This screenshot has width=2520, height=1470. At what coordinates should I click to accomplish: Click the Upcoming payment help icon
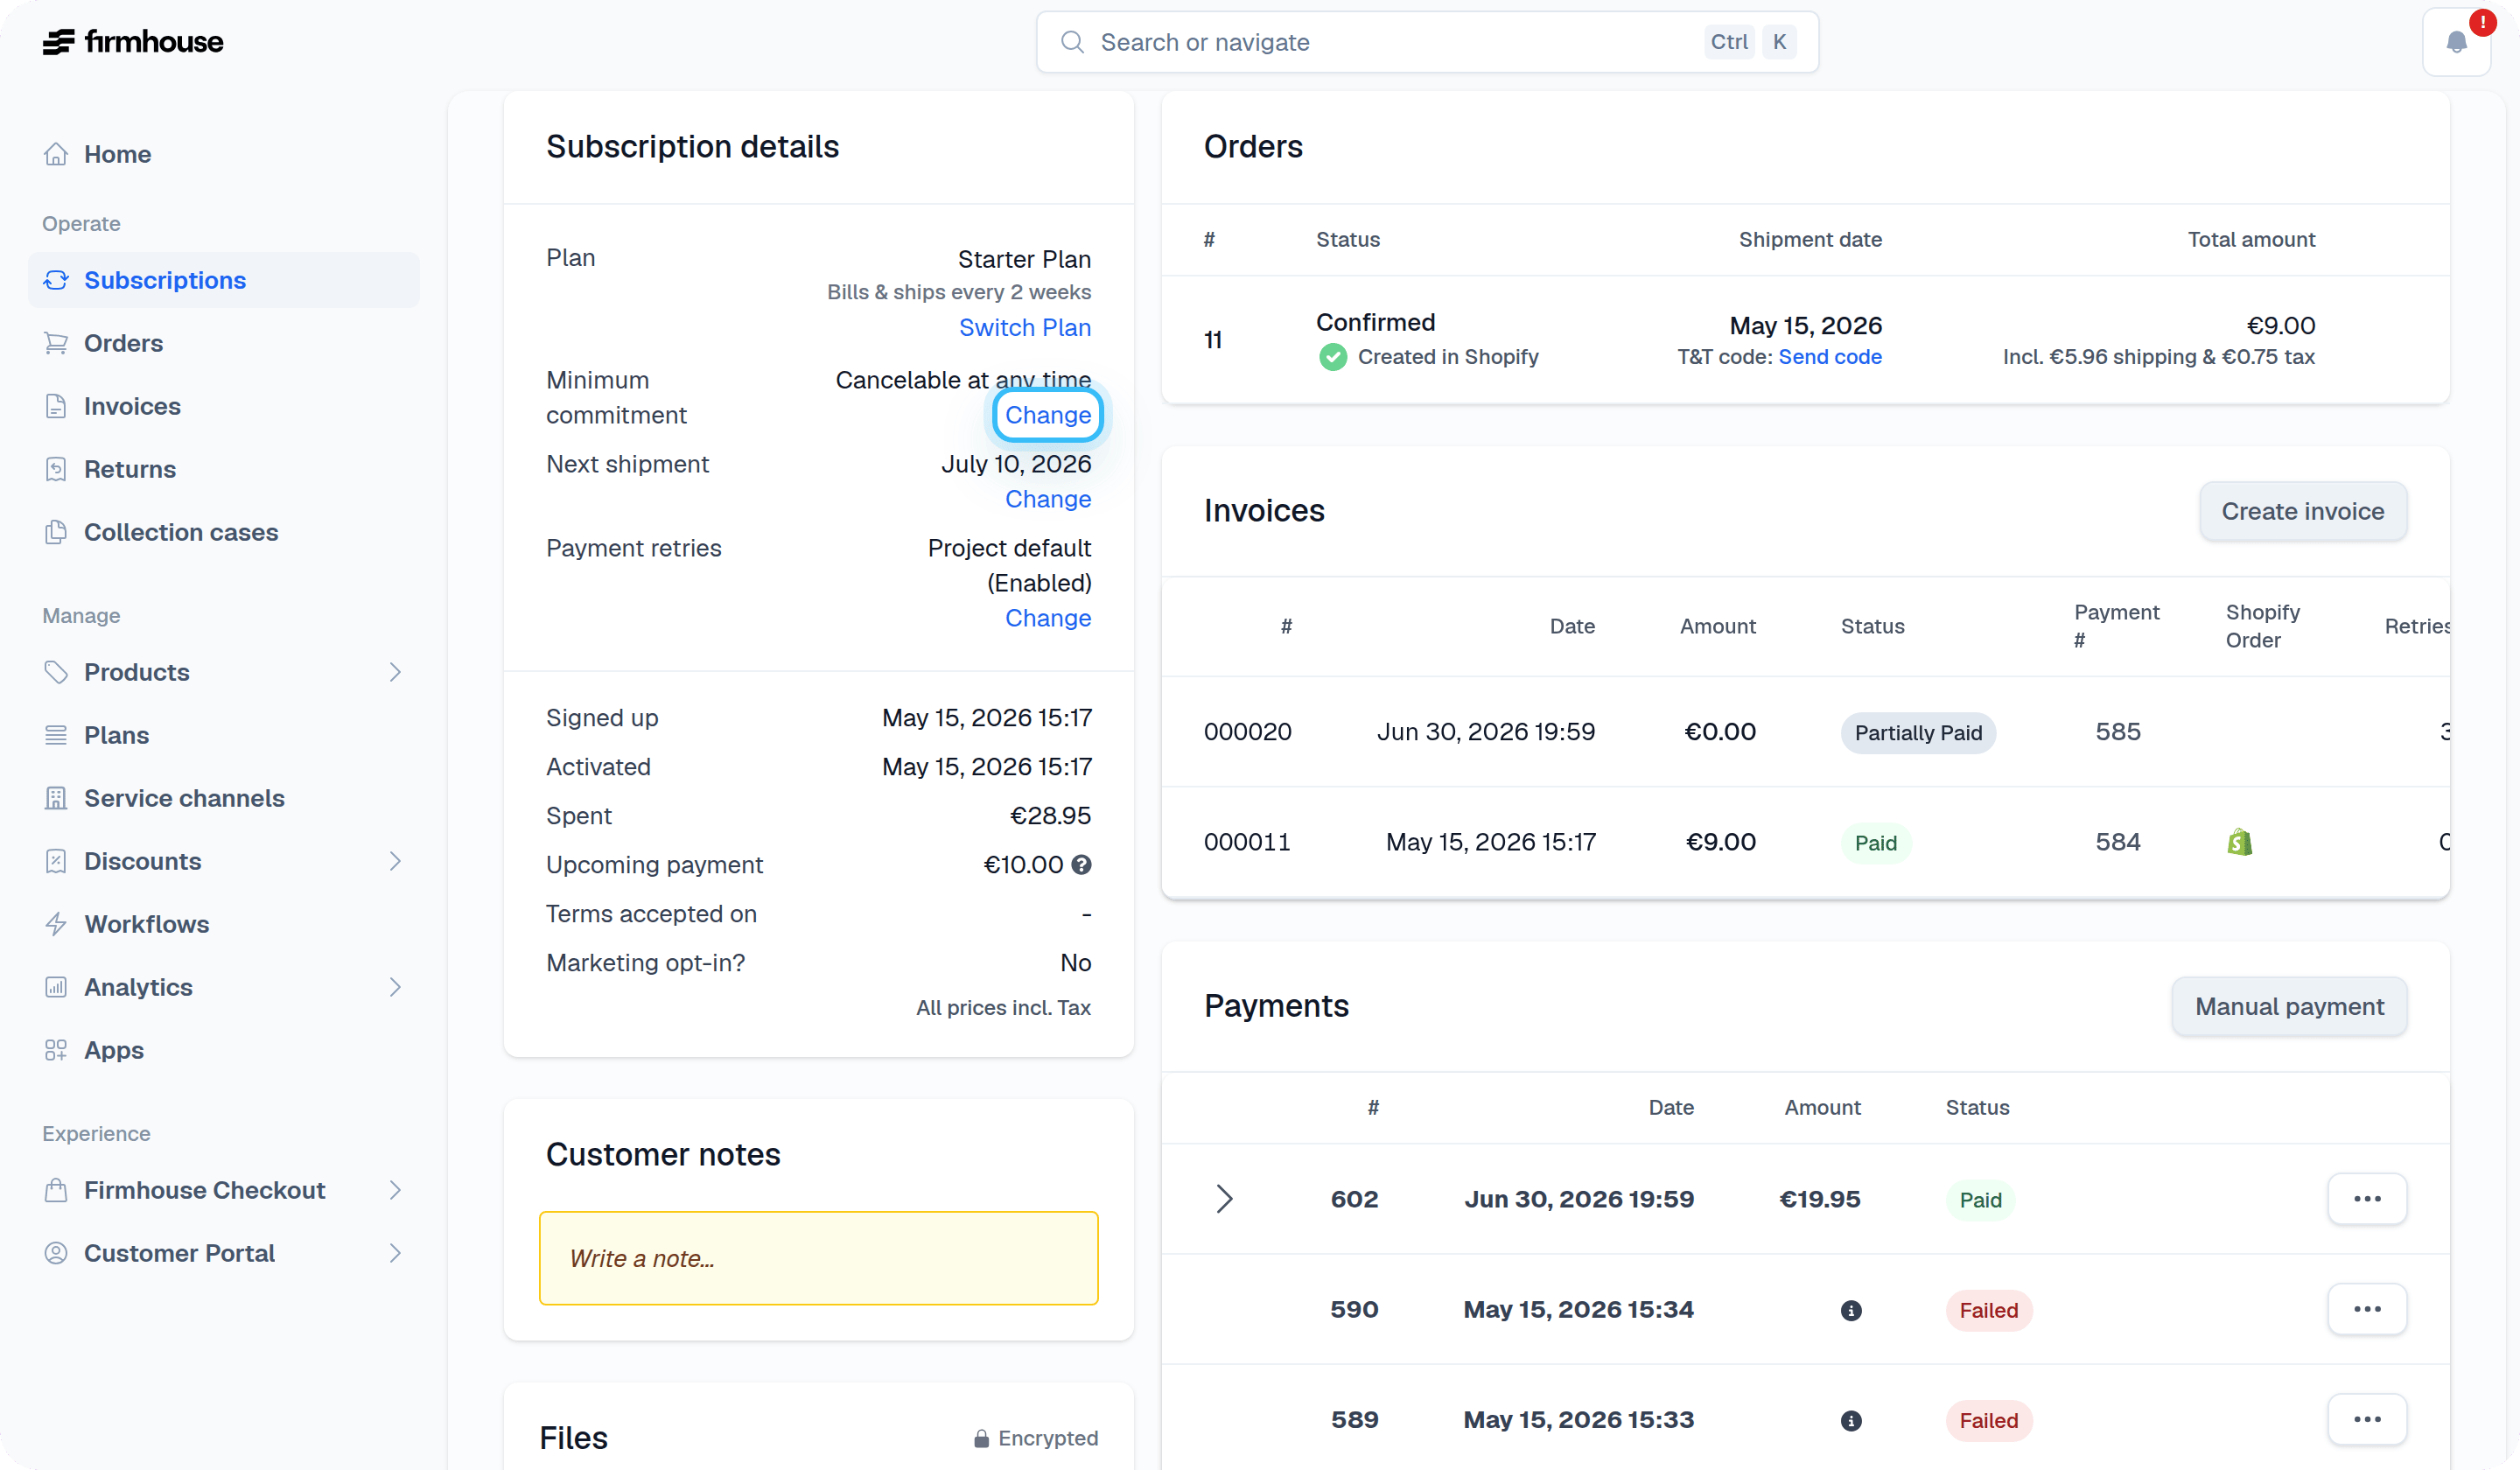tap(1081, 865)
